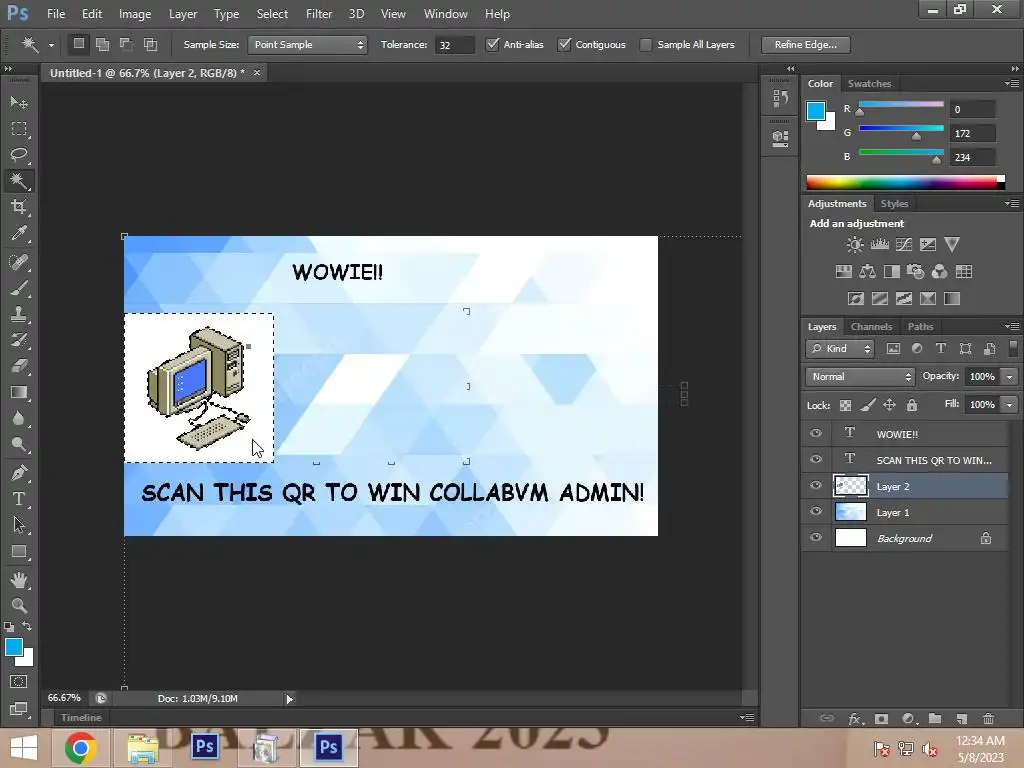This screenshot has width=1024, height=768.
Task: Select the Pen tool
Action: click(x=19, y=472)
